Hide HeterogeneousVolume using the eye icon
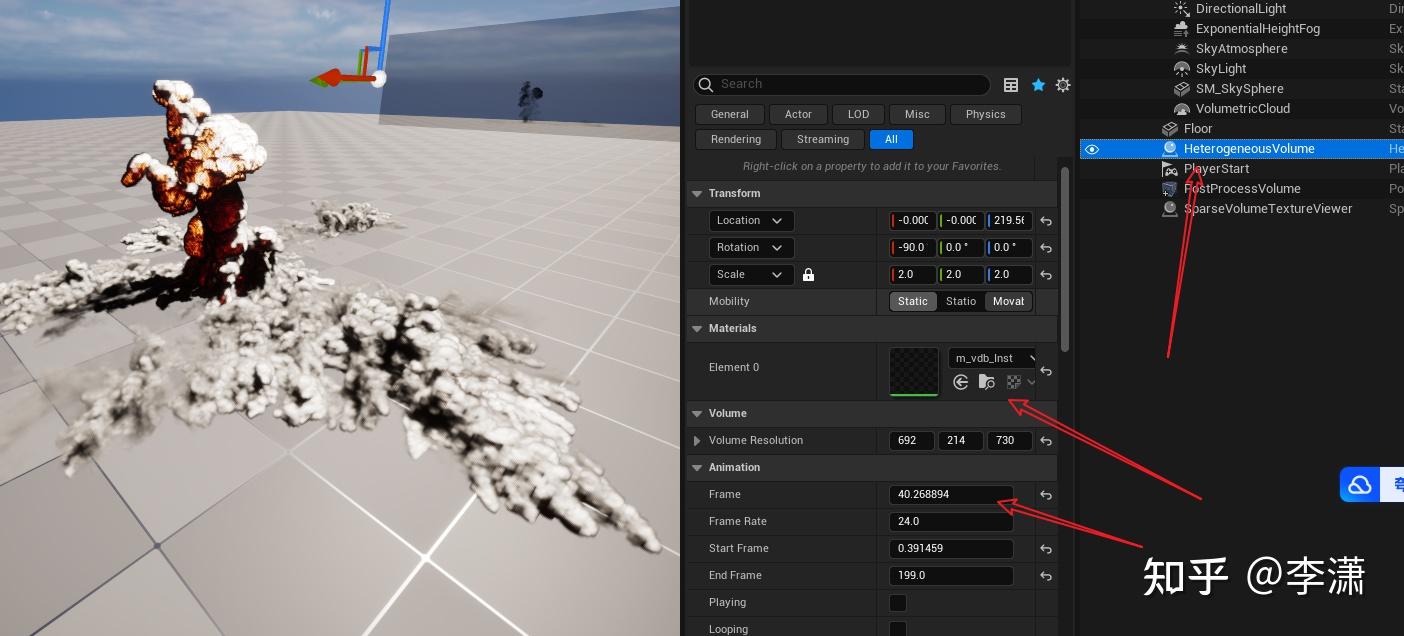1404x636 pixels. [1092, 149]
